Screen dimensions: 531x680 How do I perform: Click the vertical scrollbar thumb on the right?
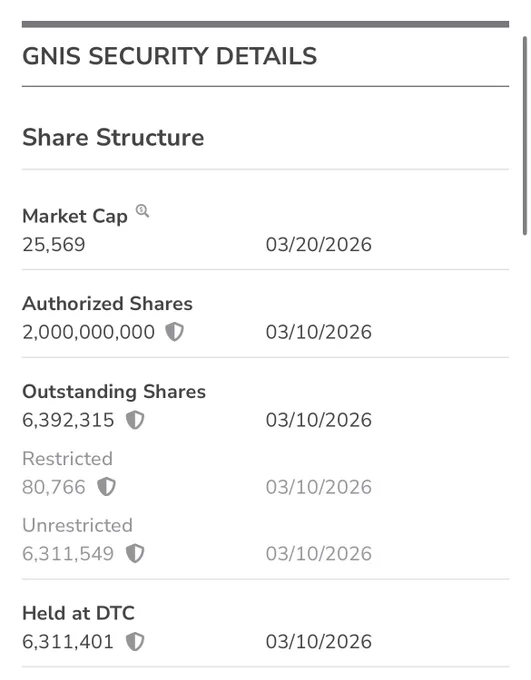click(525, 136)
